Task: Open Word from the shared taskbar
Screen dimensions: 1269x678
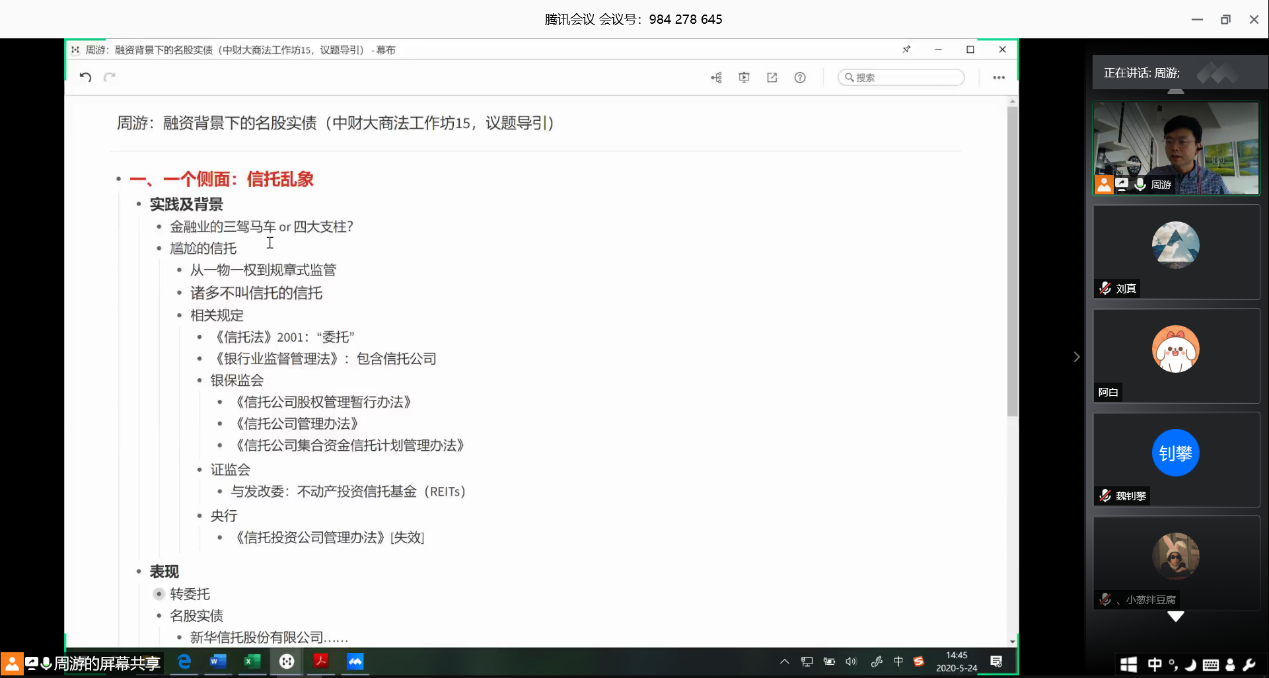Action: tap(218, 662)
